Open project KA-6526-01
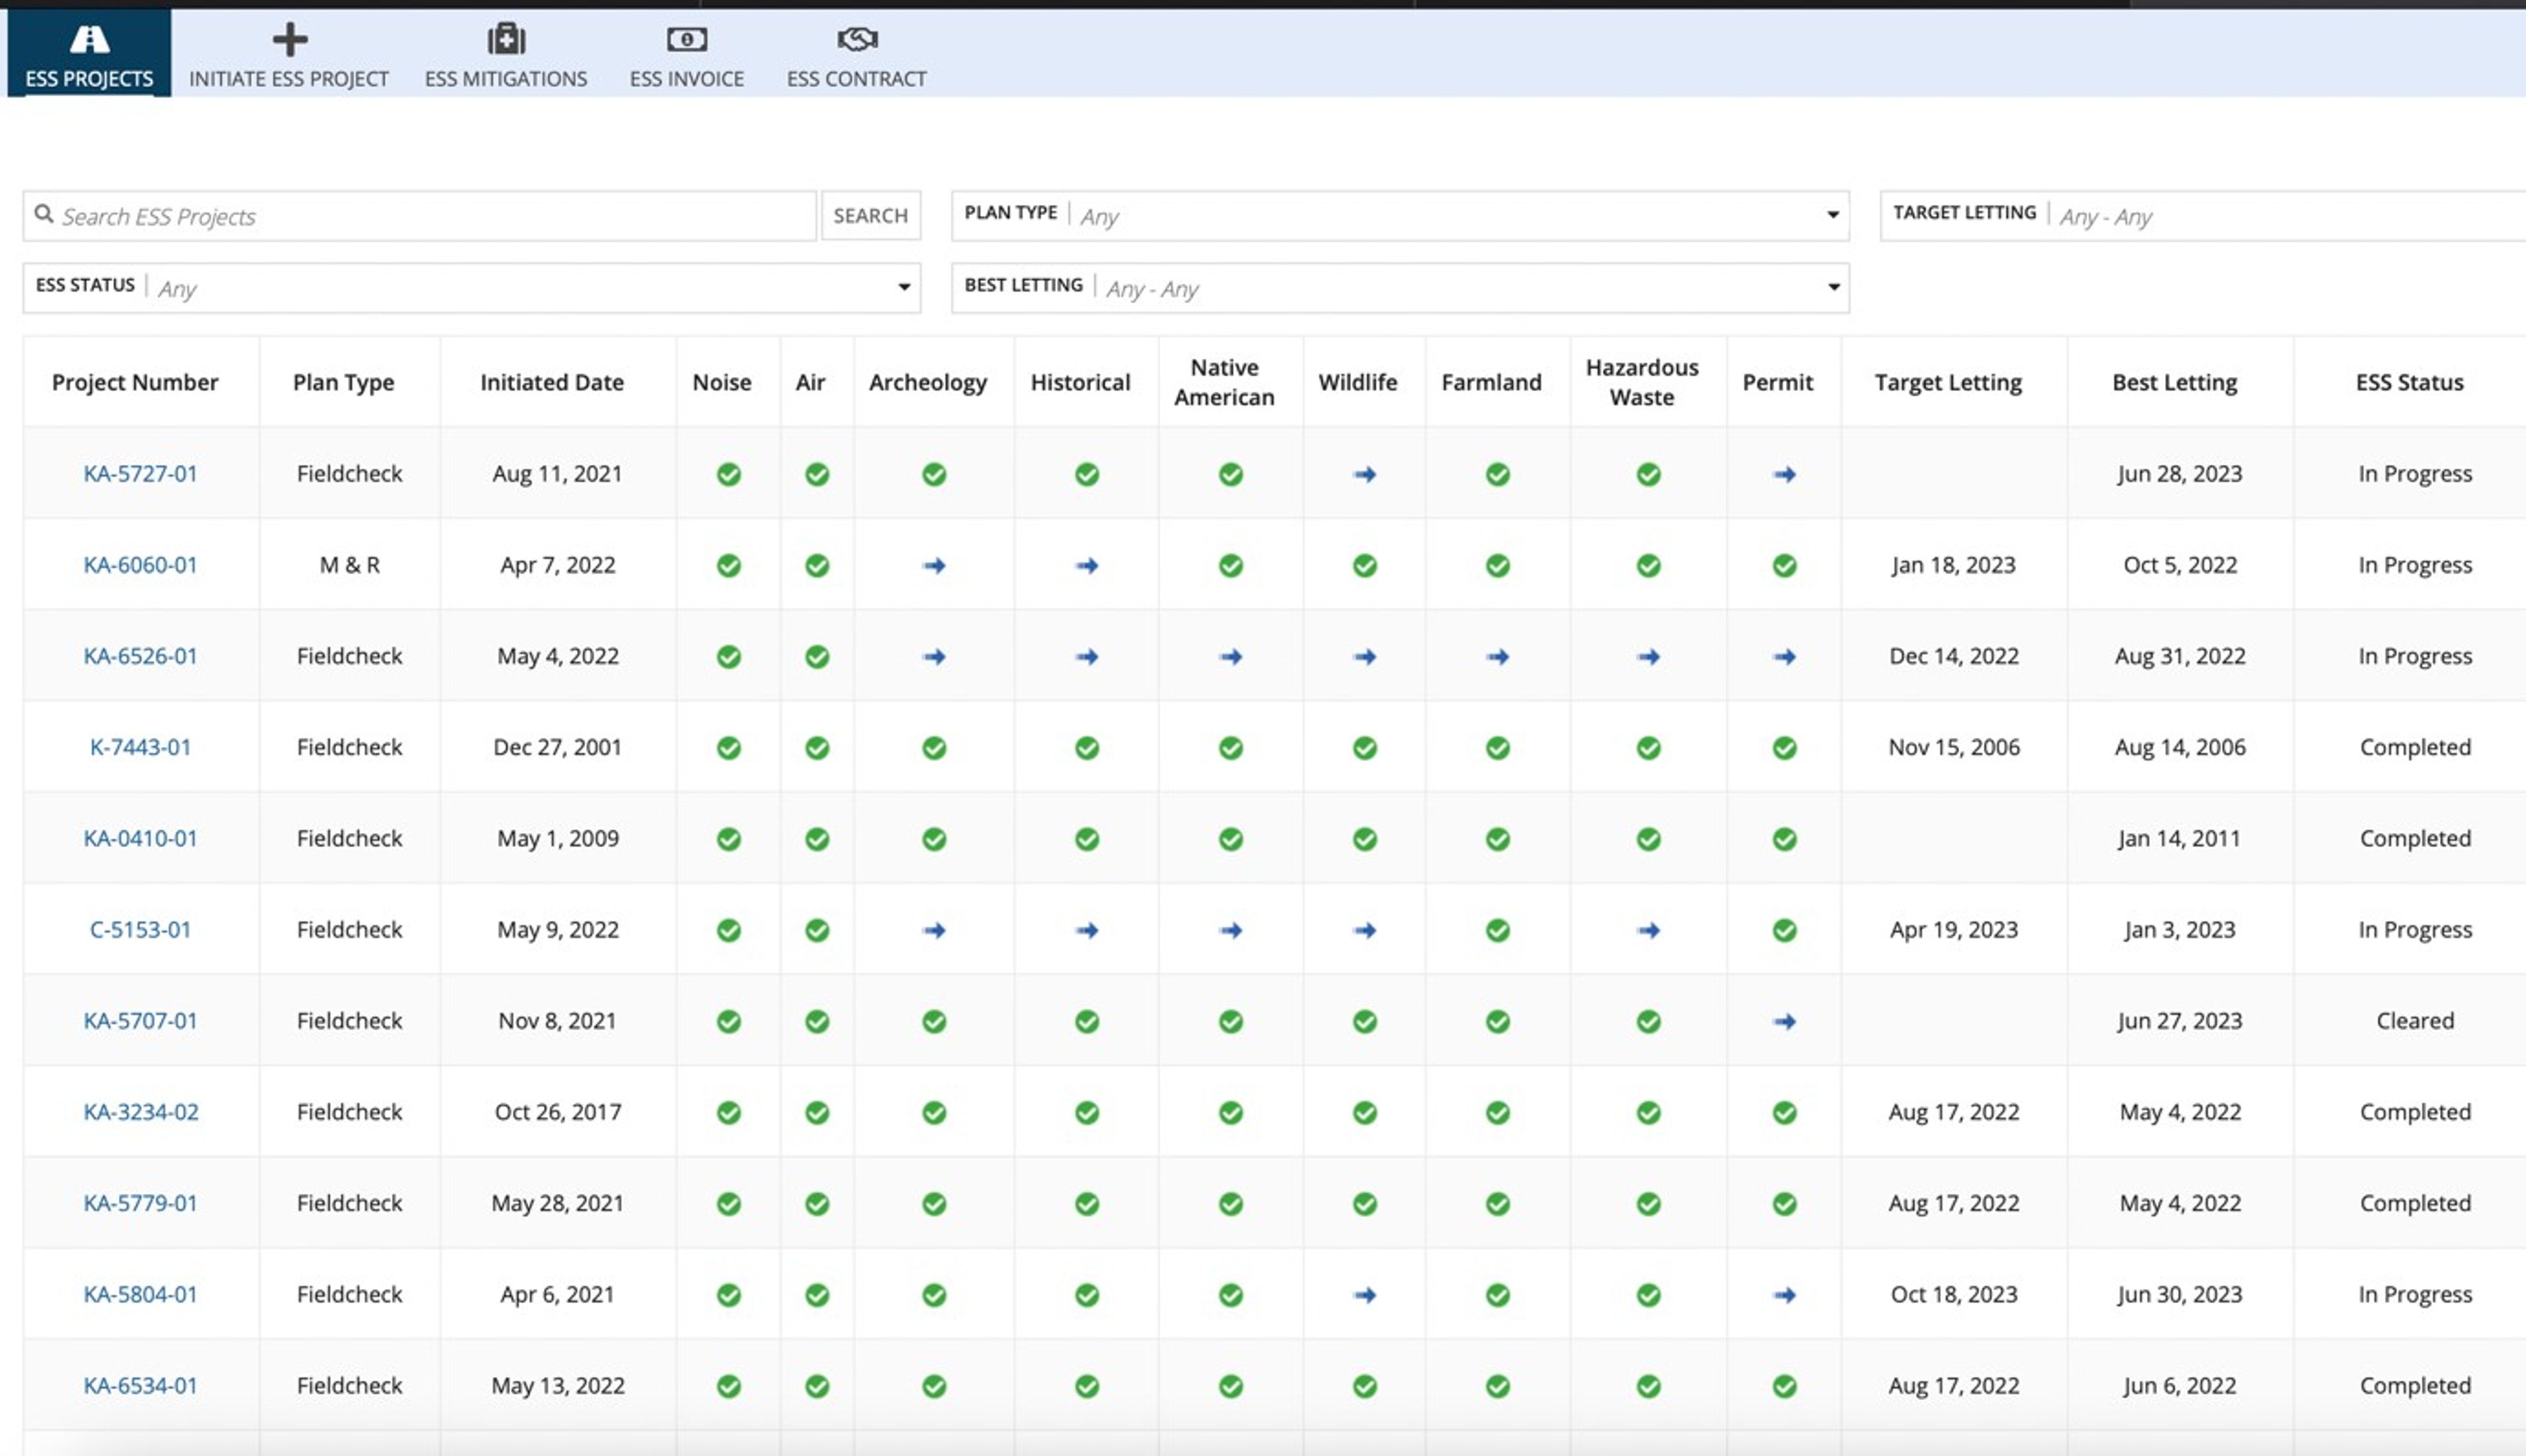Screen dimensions: 2526x1456 [x=140, y=656]
